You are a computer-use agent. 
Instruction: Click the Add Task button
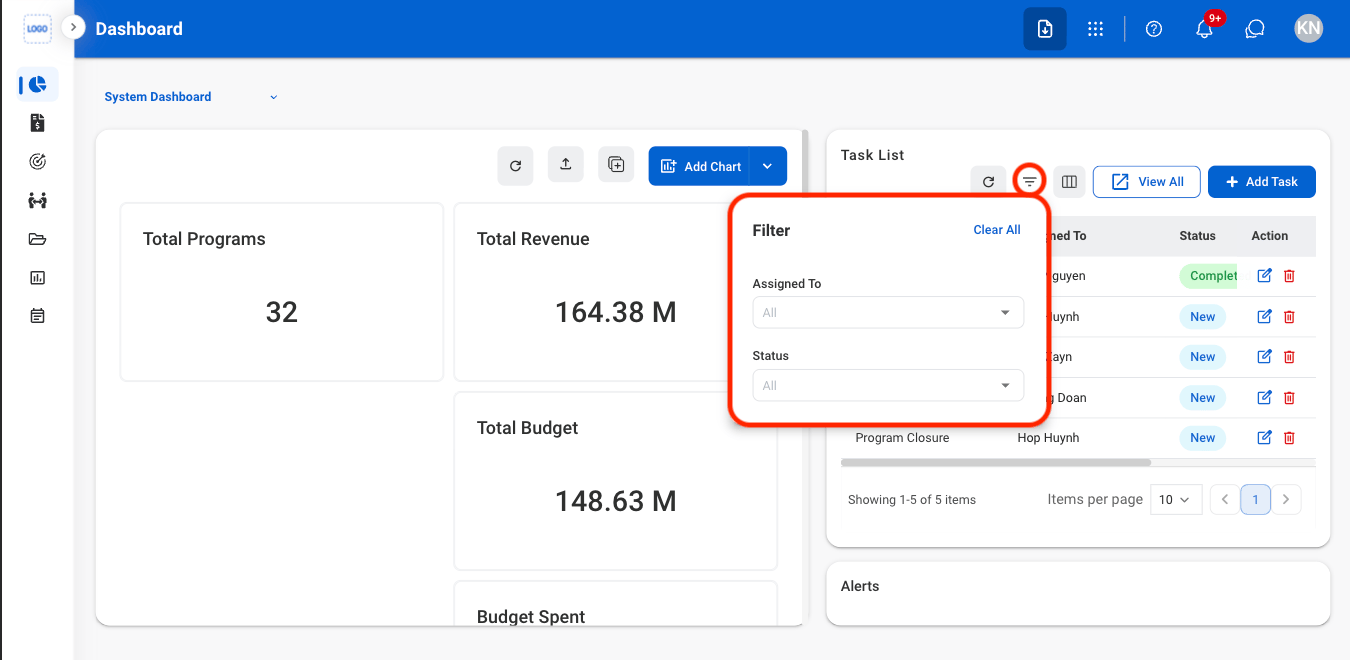pyautogui.click(x=1262, y=181)
